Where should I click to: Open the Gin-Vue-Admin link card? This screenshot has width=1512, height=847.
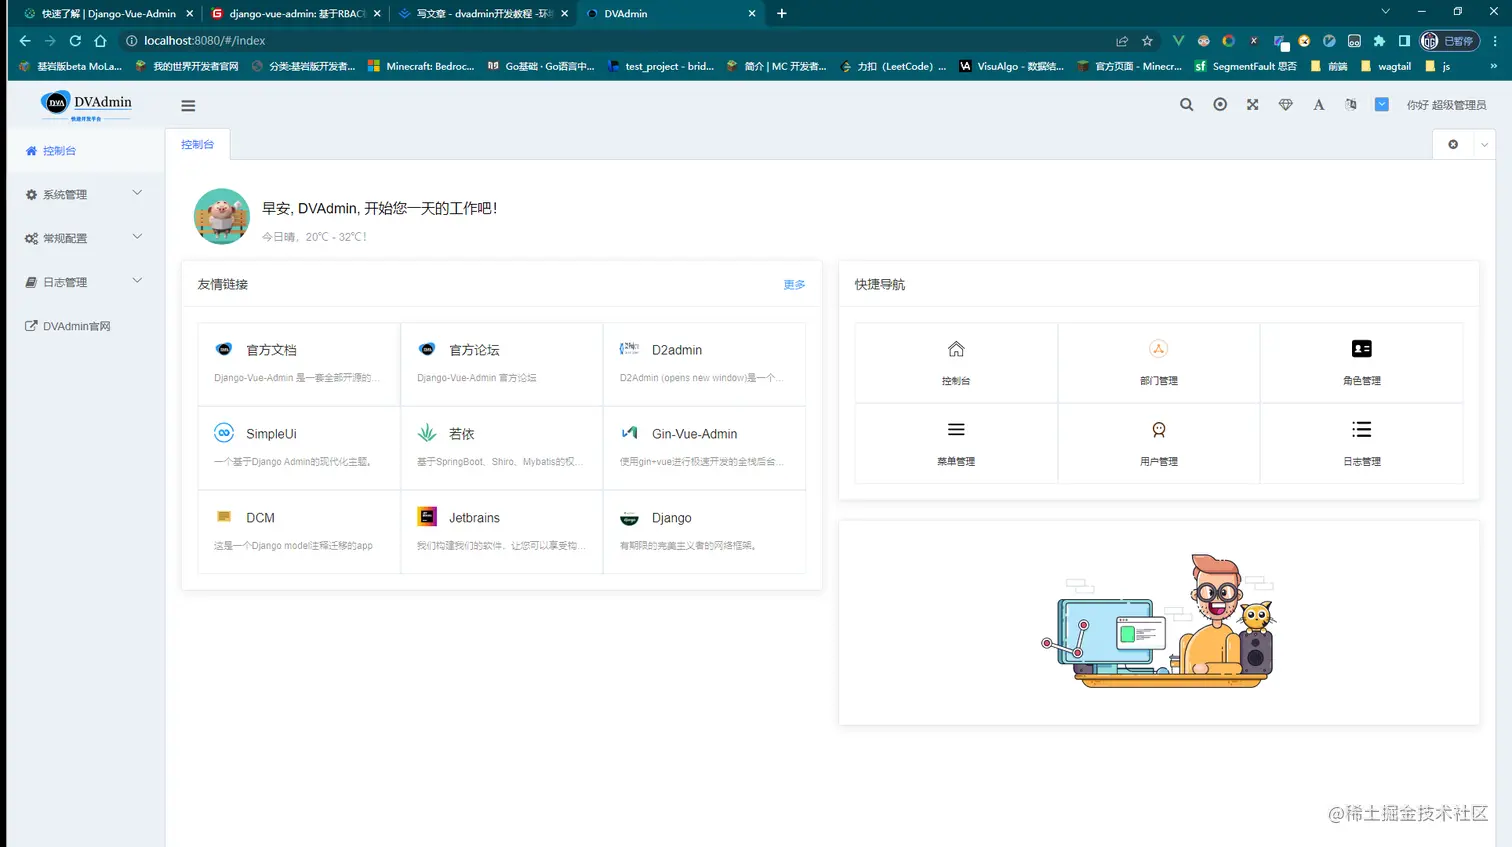coord(704,448)
